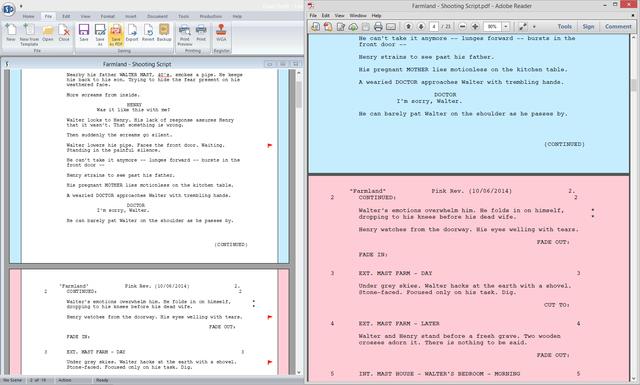Expand the read mode tool dropdown arrow
Image resolution: width=640 pixels, height=385 pixels.
point(534,27)
